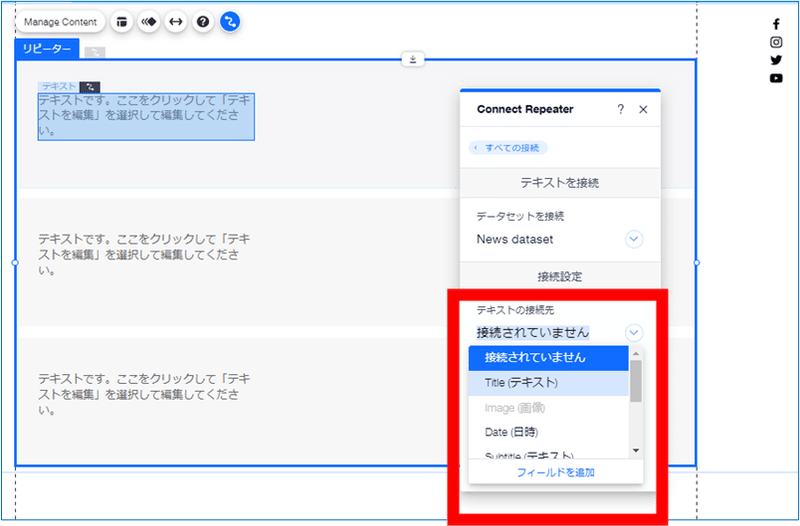The image size is (800, 526).
Task: Select the second repeater item text
Action: 144,255
